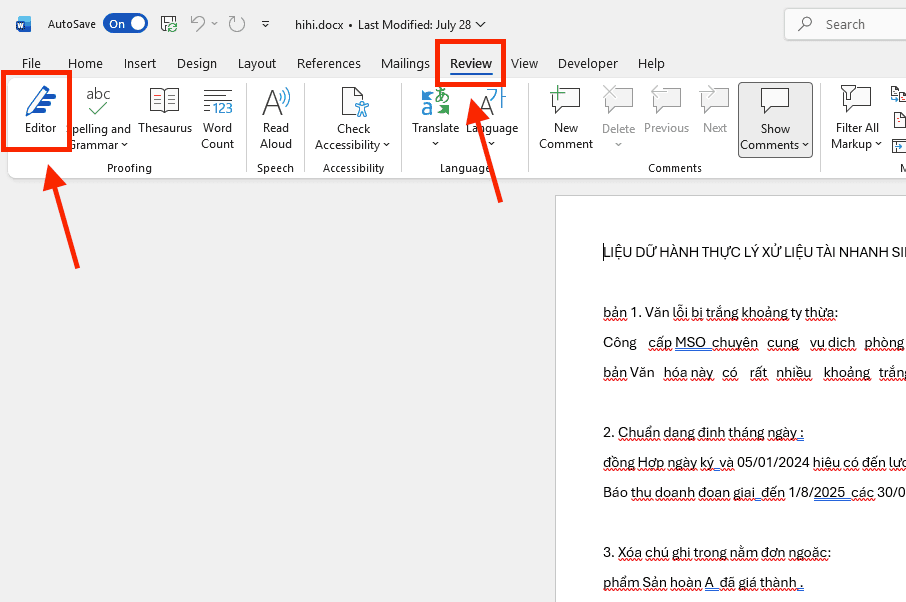Open the Help tab

(x=651, y=64)
